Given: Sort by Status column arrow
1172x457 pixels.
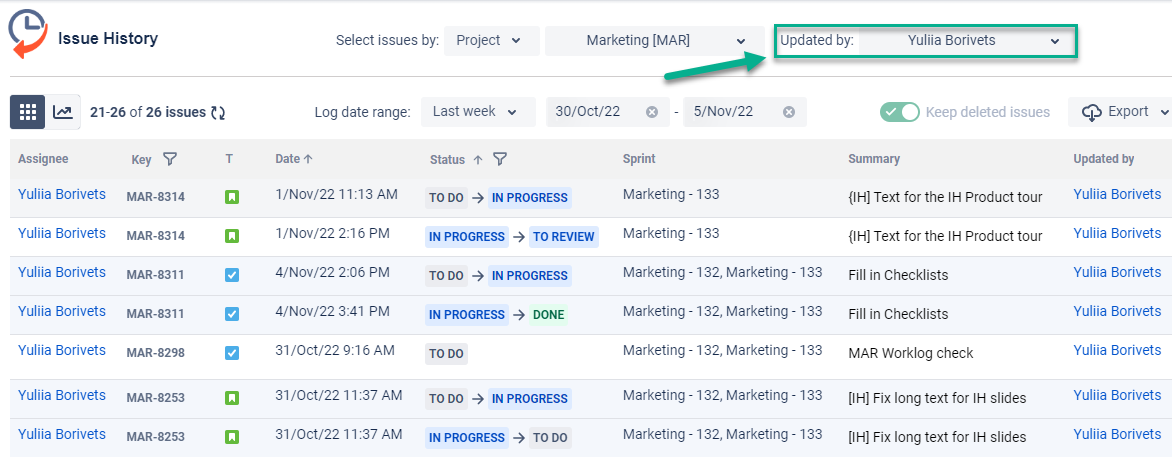Looking at the screenshot, I should coord(478,159).
